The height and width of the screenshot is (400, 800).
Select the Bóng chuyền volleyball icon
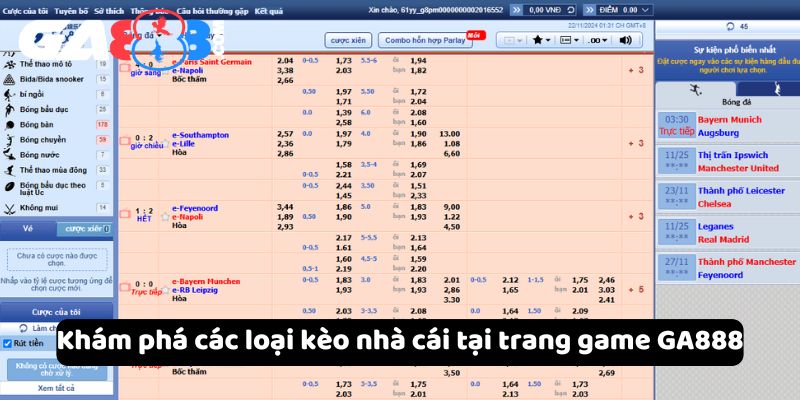coord(9,140)
